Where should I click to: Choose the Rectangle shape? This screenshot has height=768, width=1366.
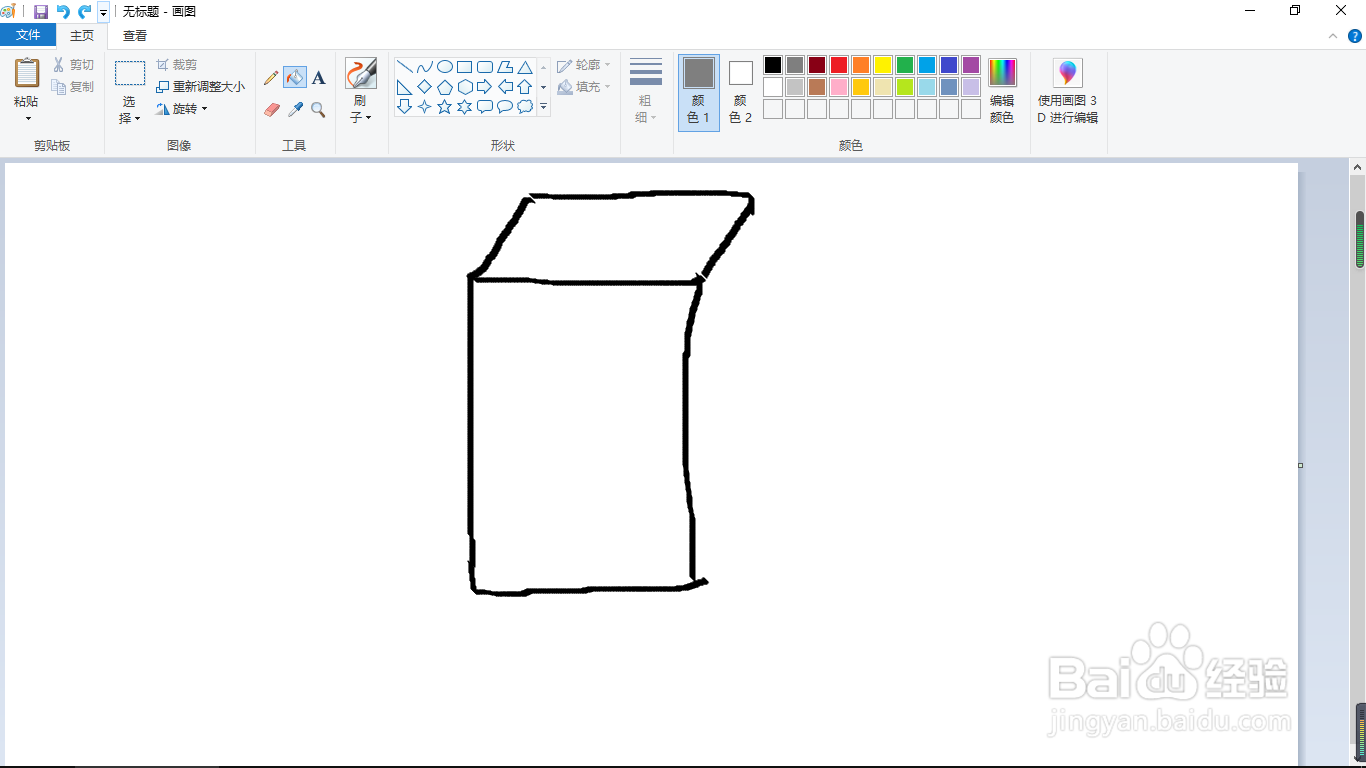pyautogui.click(x=465, y=67)
